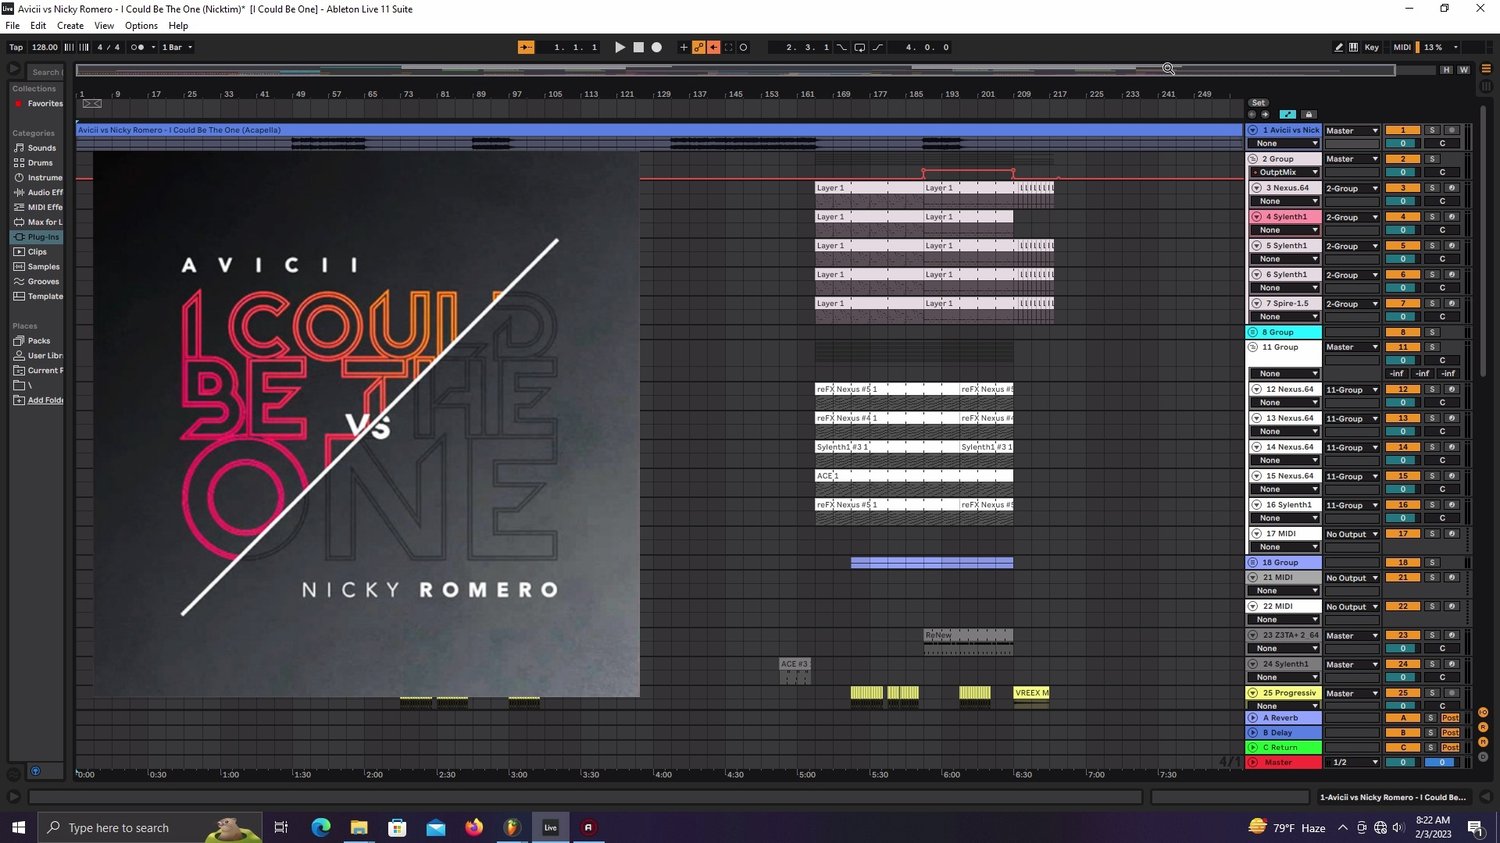Toggle the Follow playback button
The height and width of the screenshot is (843, 1500).
(x=526, y=47)
